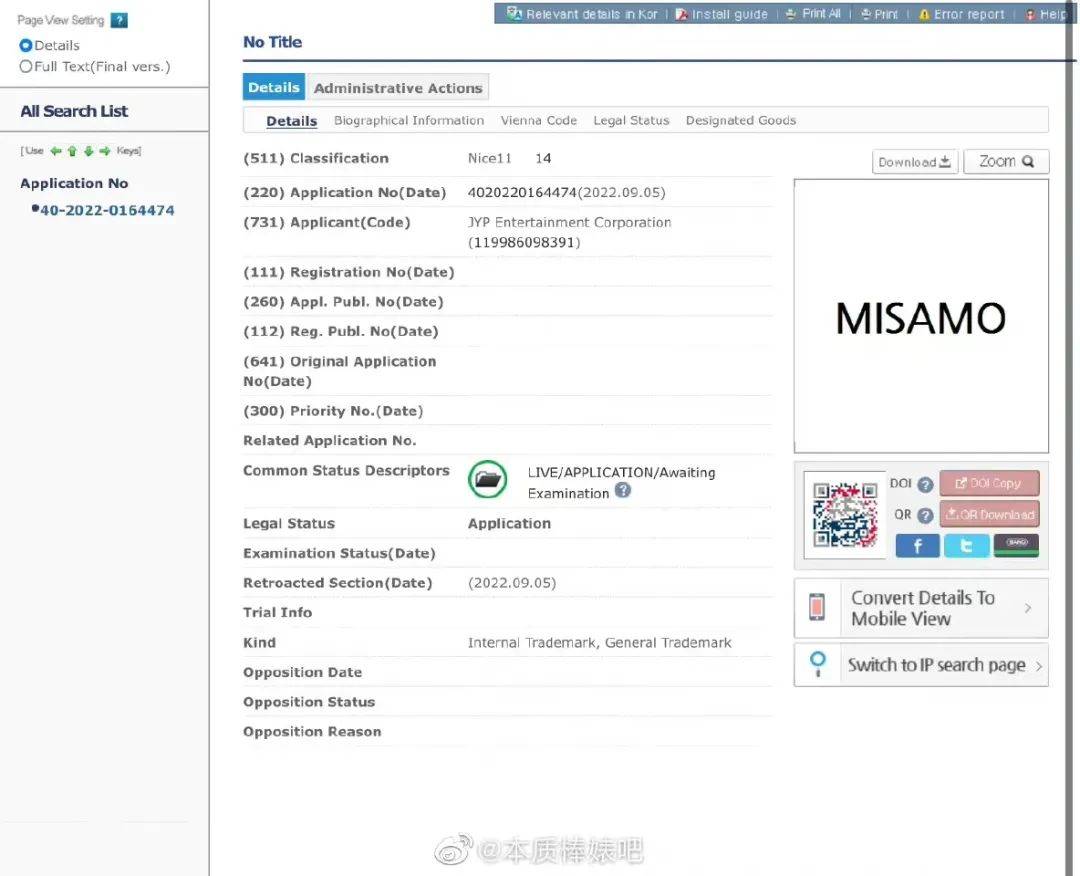Click the MISAMO trademark image

(x=921, y=317)
